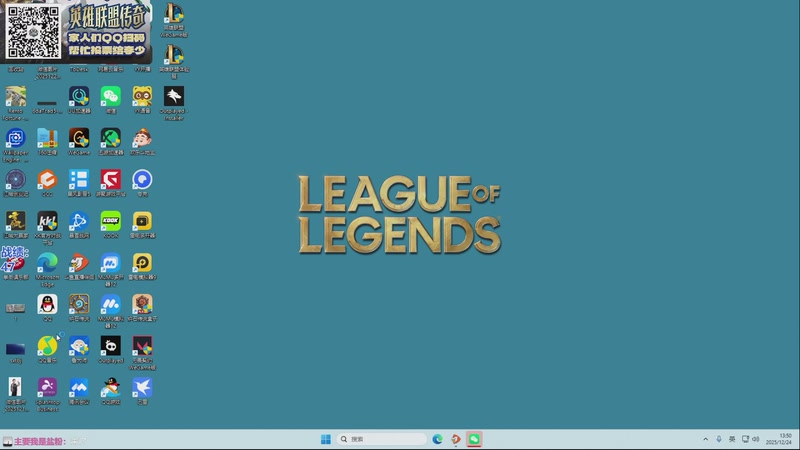Select Reno Fortune map thumbnail shortcut

(x=16, y=97)
